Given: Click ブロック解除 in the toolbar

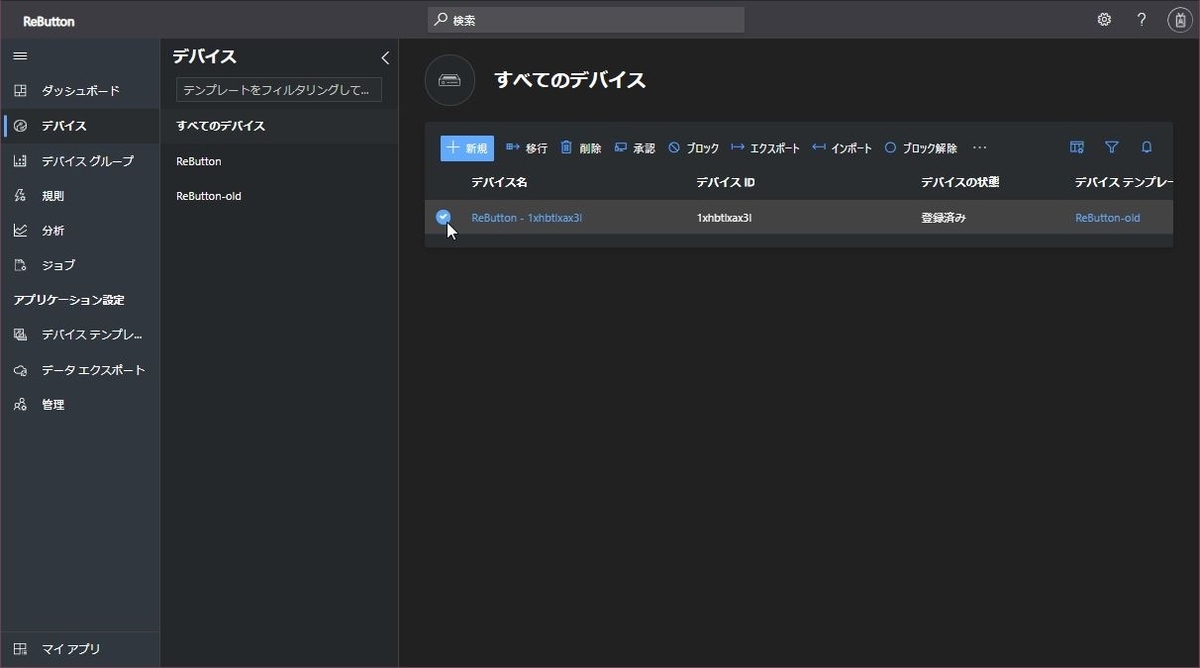Looking at the screenshot, I should [x=920, y=148].
